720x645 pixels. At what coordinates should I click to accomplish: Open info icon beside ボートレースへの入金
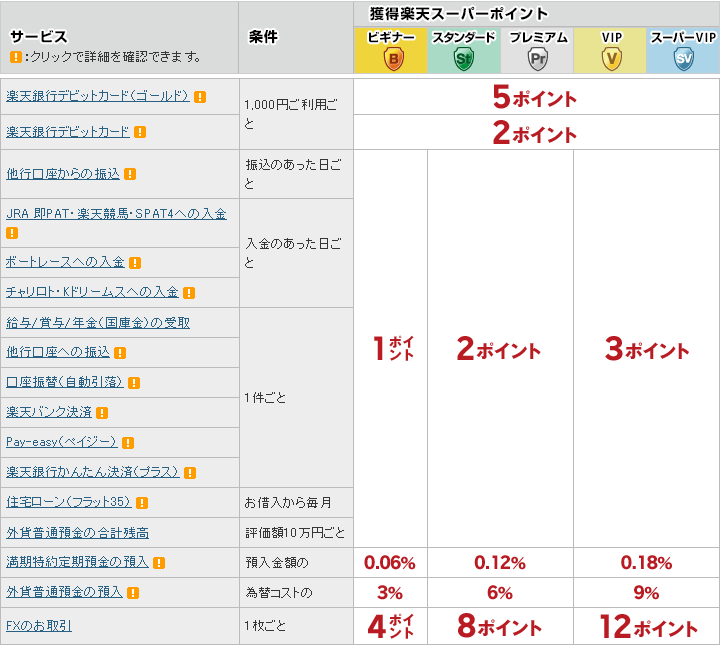[135, 263]
